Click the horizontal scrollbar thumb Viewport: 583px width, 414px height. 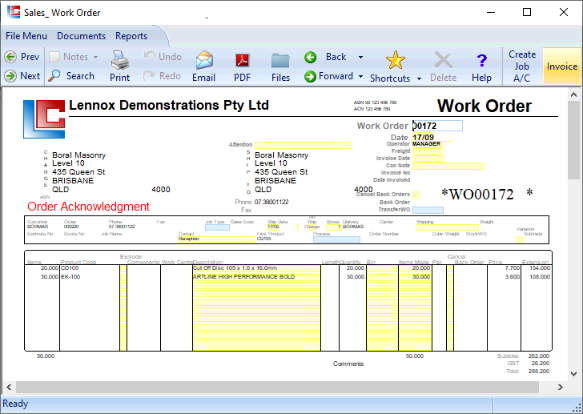point(277,387)
